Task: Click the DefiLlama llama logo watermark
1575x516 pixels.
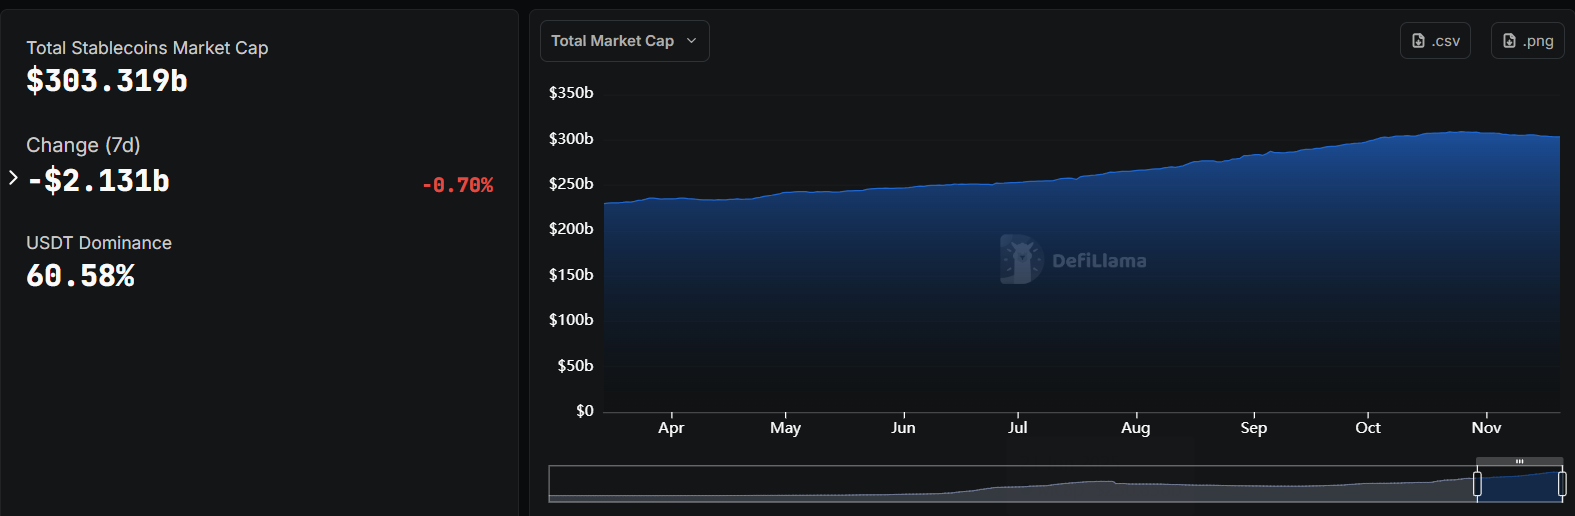Action: click(1021, 260)
